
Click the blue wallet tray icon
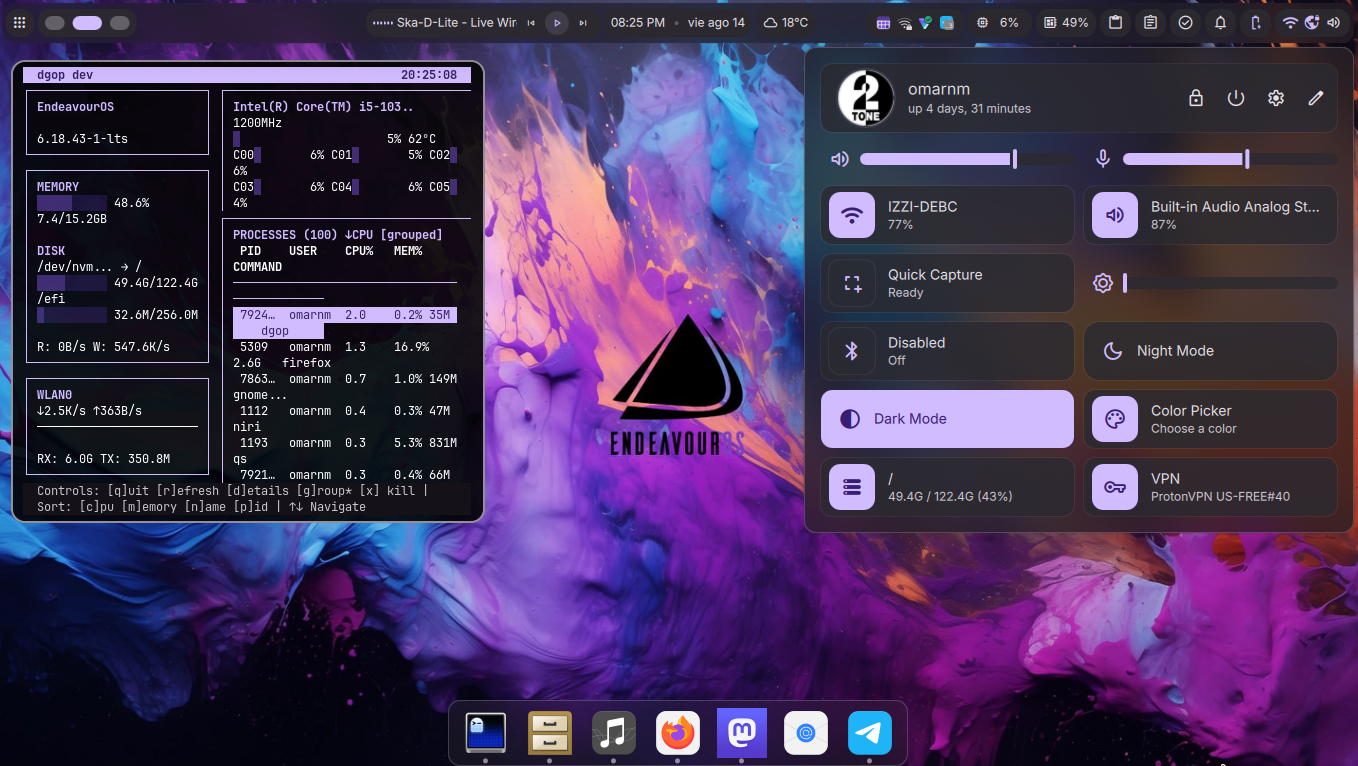tap(947, 23)
